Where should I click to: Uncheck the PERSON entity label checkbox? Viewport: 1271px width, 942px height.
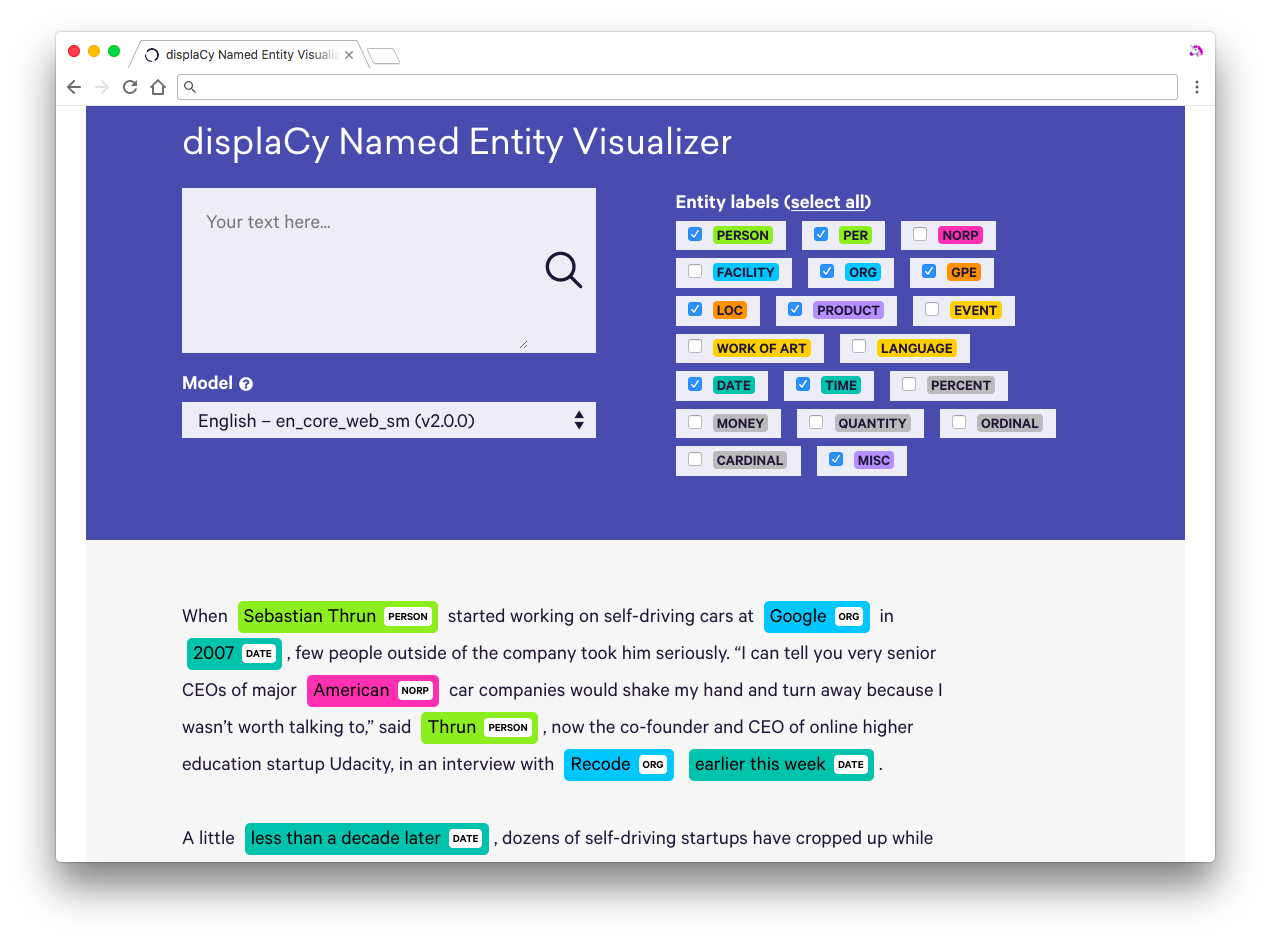(x=695, y=234)
